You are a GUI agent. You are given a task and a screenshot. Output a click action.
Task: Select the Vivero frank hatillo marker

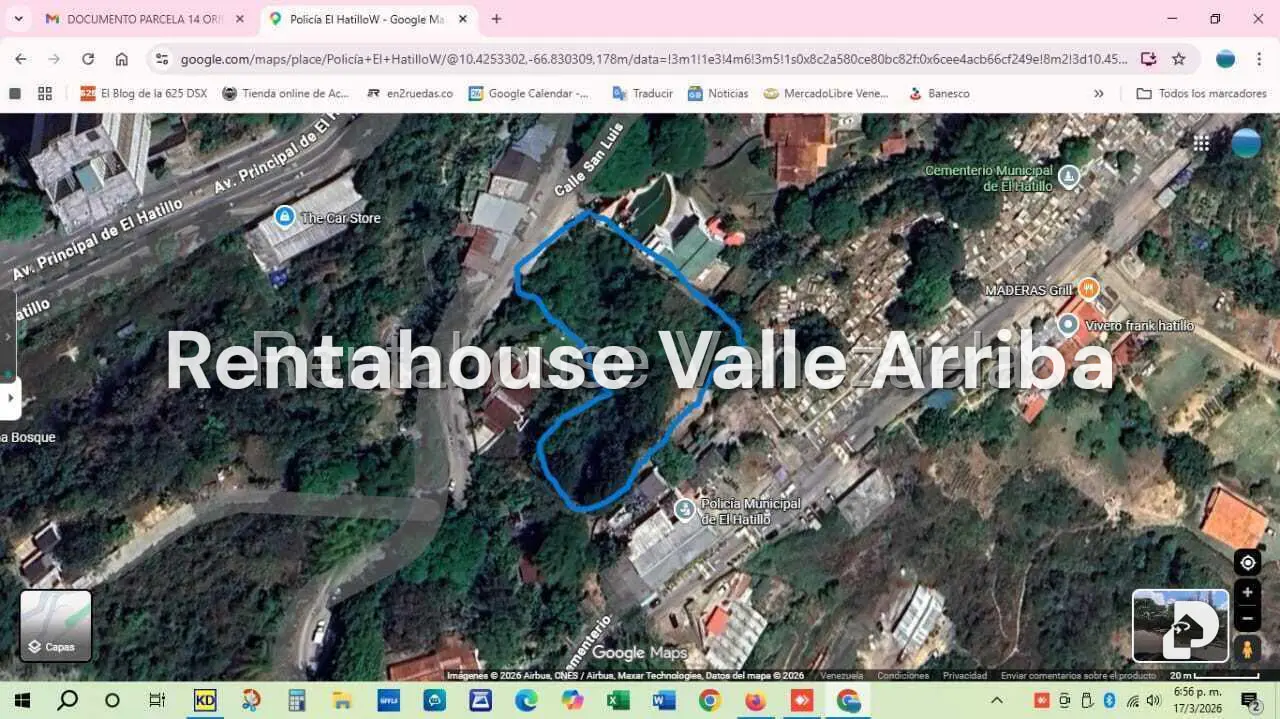click(1069, 325)
